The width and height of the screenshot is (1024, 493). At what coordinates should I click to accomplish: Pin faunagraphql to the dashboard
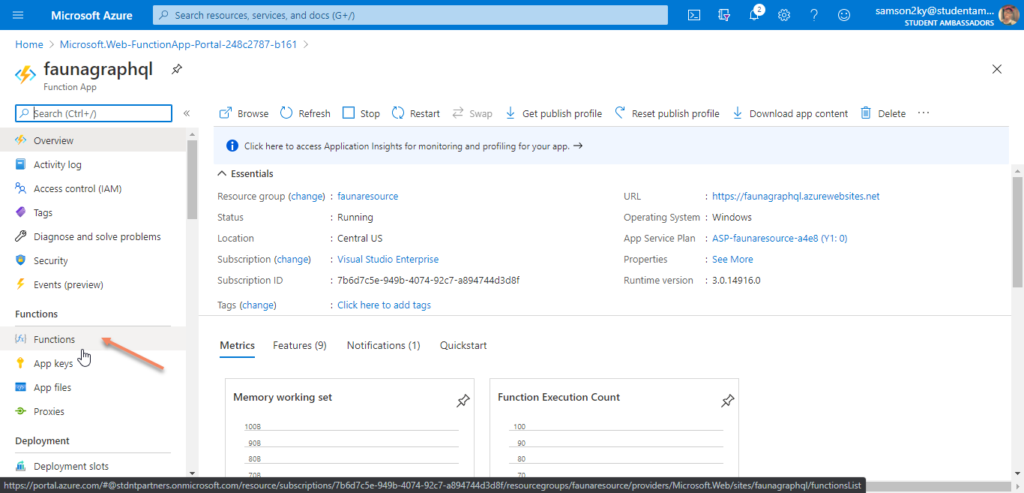tap(176, 69)
